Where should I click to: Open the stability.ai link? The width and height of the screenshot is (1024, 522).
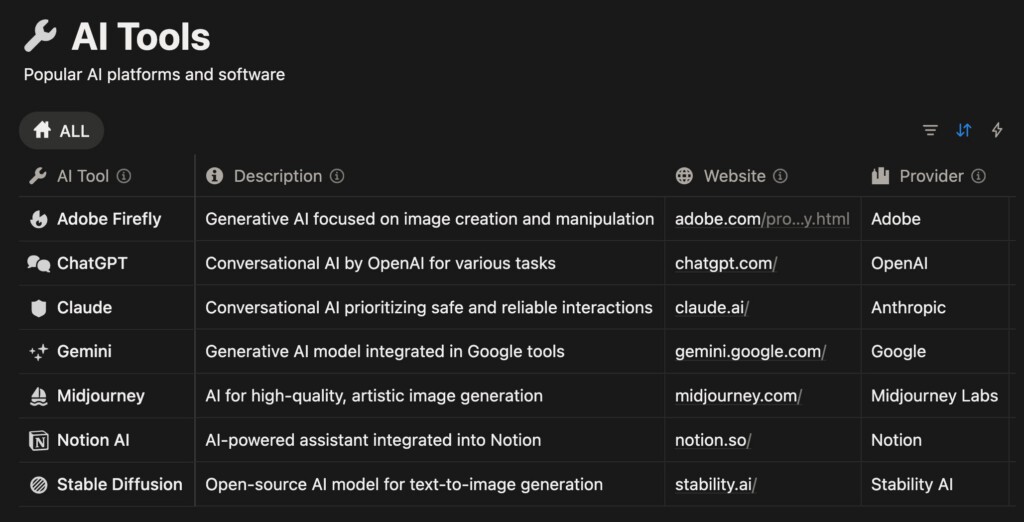716,485
